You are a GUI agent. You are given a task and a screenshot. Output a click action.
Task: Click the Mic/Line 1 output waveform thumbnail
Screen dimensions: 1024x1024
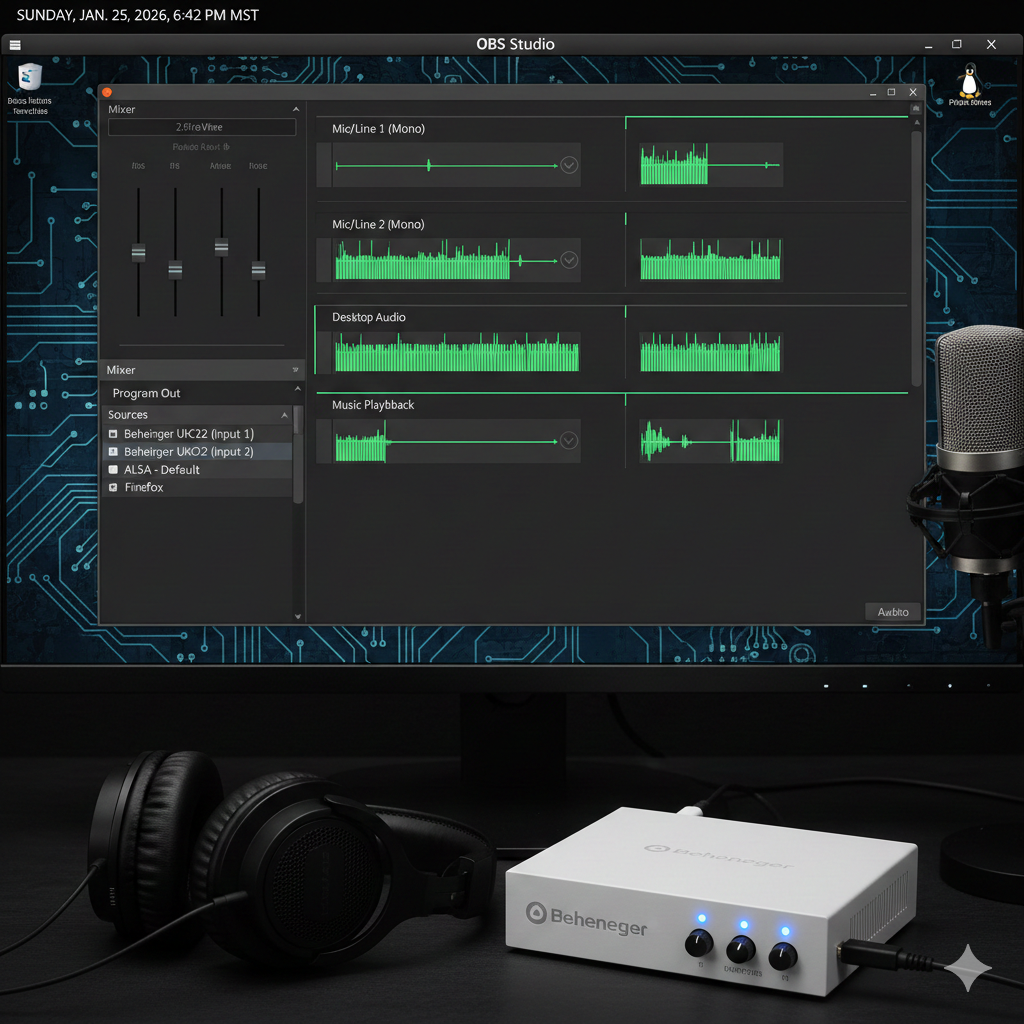click(x=710, y=164)
